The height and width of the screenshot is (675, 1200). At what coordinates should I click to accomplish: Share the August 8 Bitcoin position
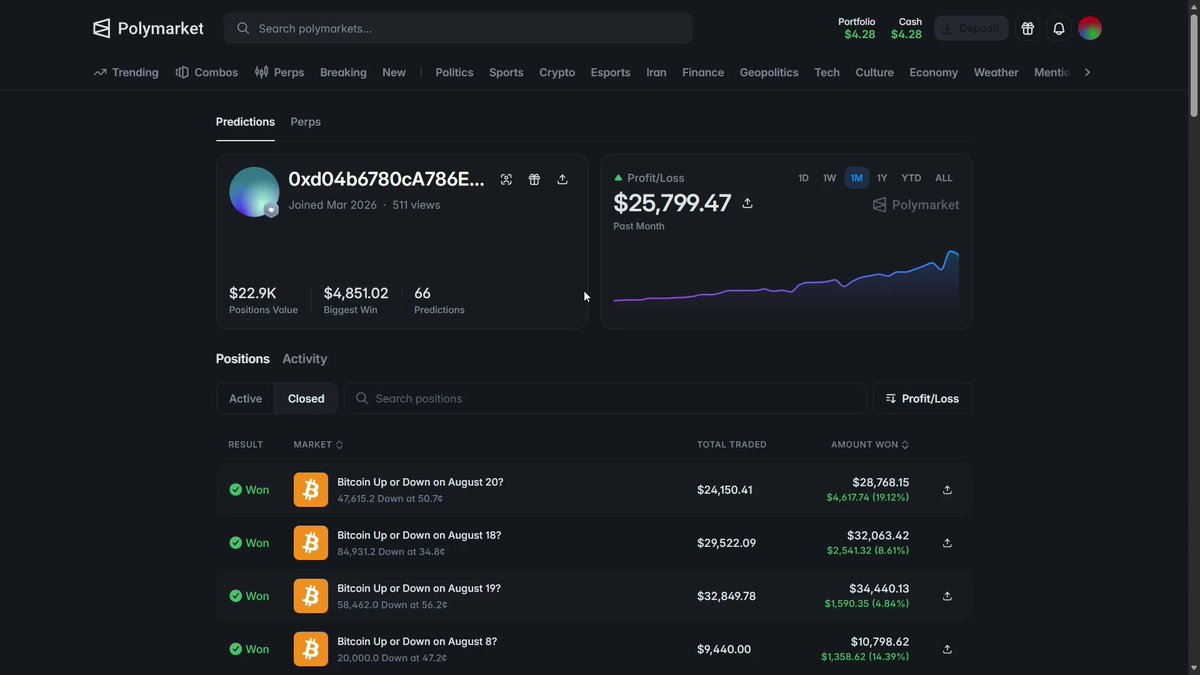click(947, 649)
